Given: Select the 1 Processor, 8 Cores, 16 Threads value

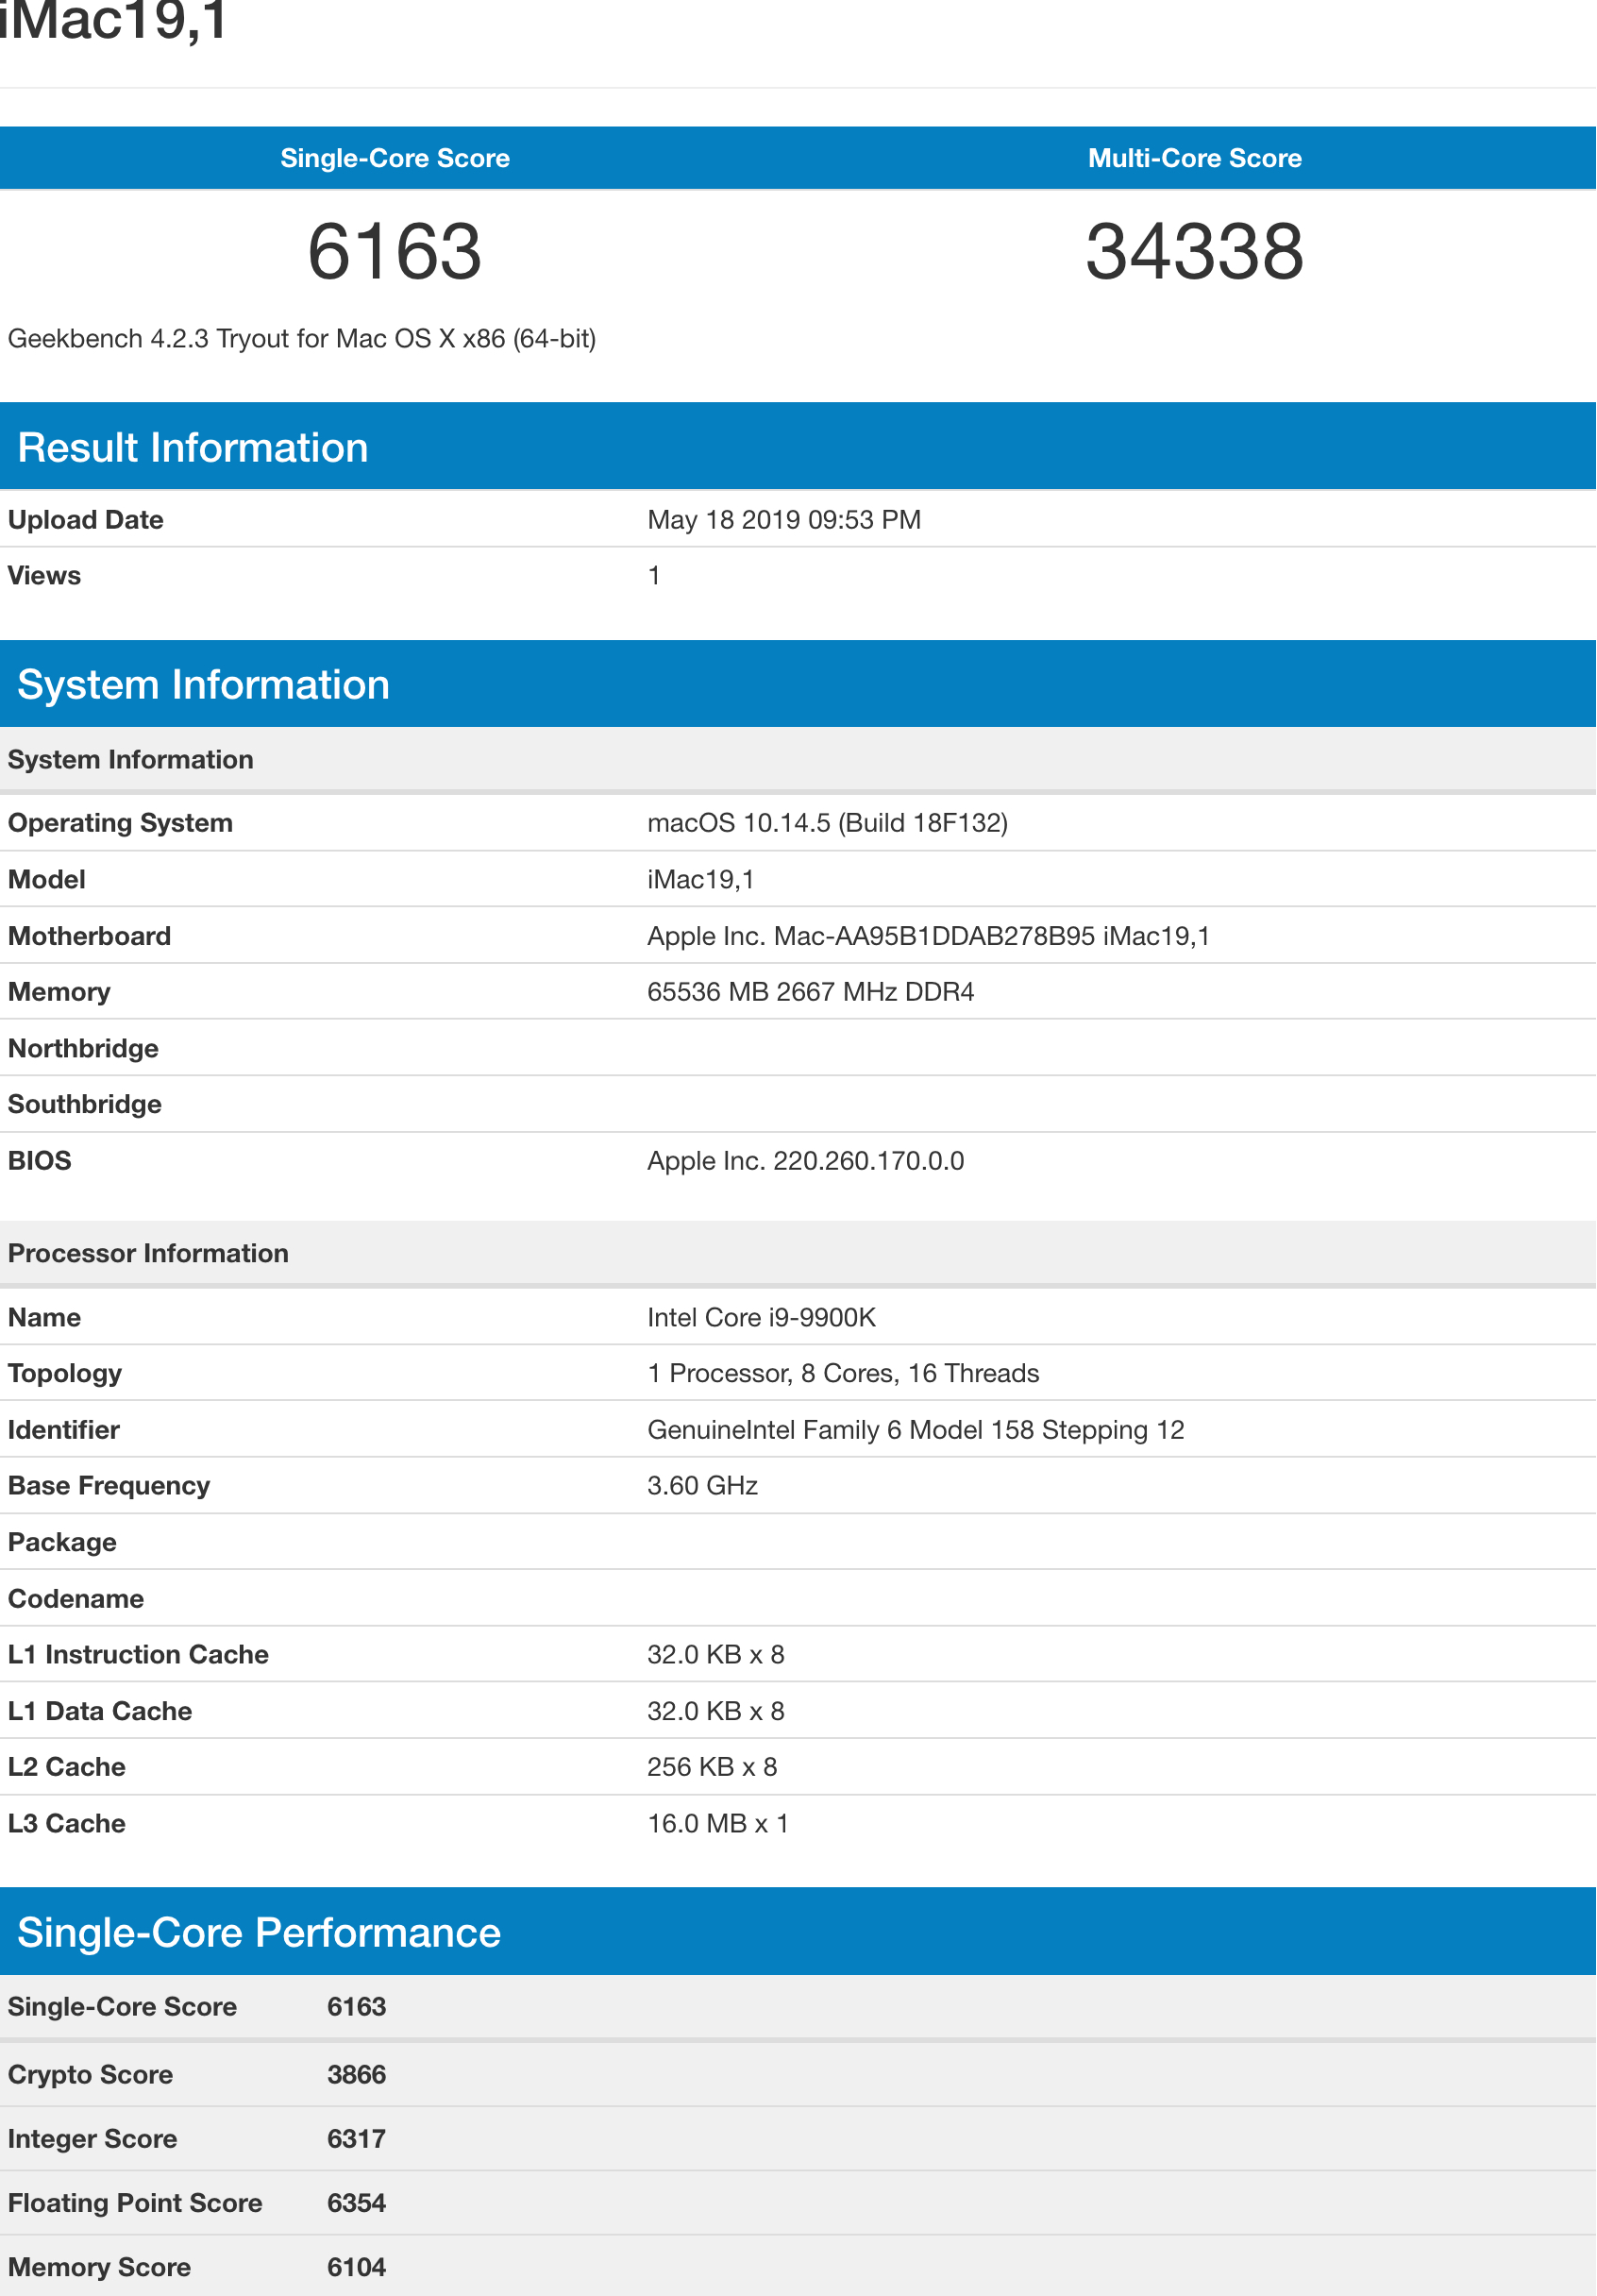Looking at the screenshot, I should click(x=844, y=1374).
